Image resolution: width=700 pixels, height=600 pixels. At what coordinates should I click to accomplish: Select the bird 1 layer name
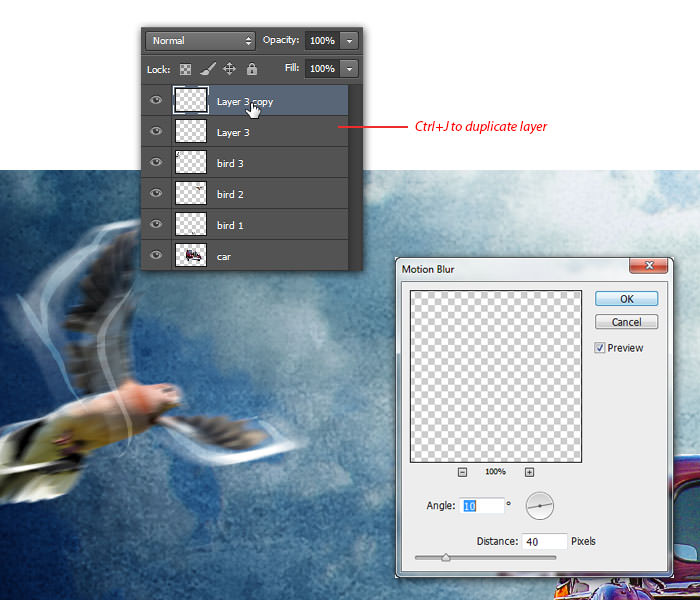(x=230, y=225)
